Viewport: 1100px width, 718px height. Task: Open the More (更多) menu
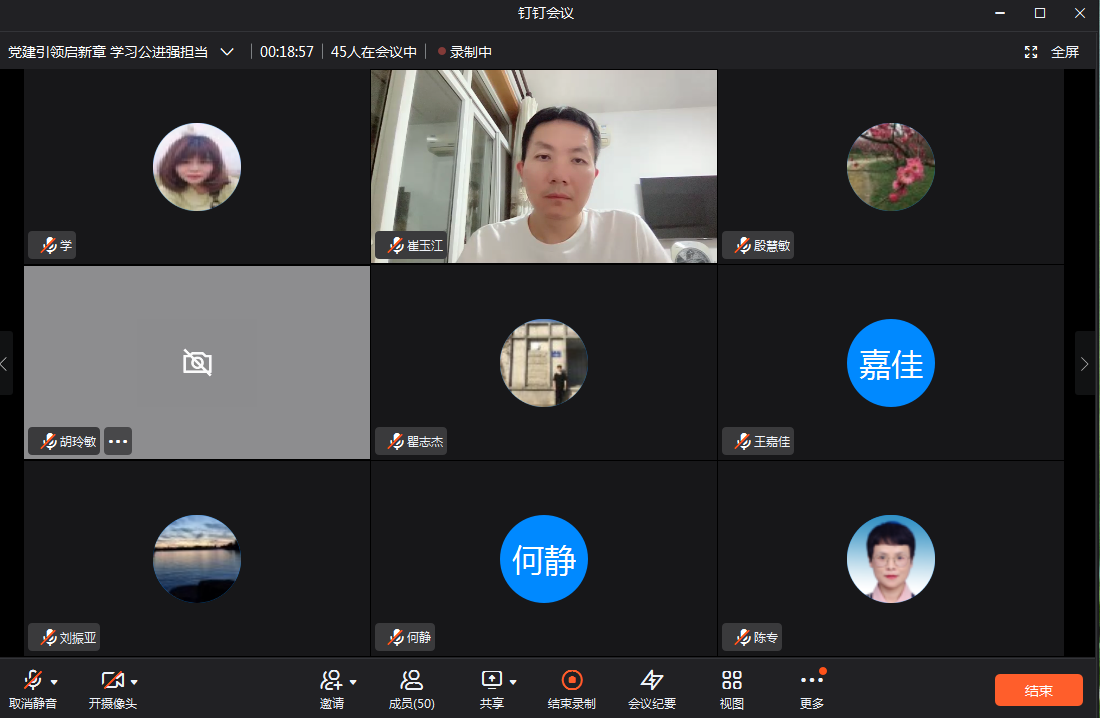click(811, 681)
